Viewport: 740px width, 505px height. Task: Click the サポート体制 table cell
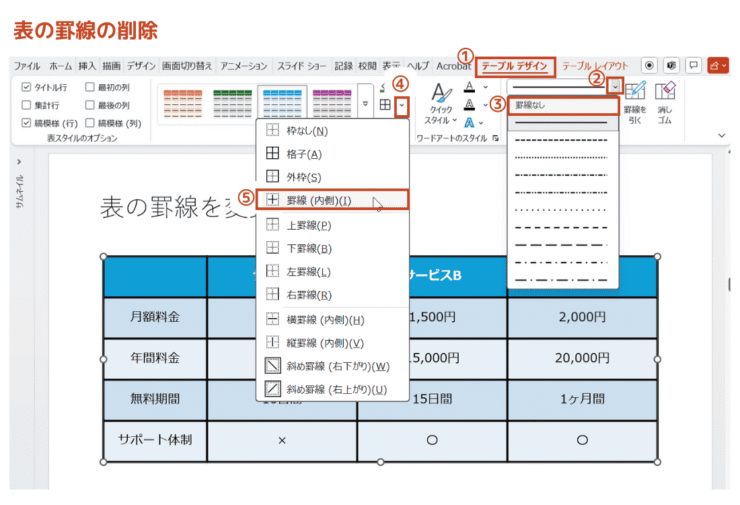[x=155, y=440]
